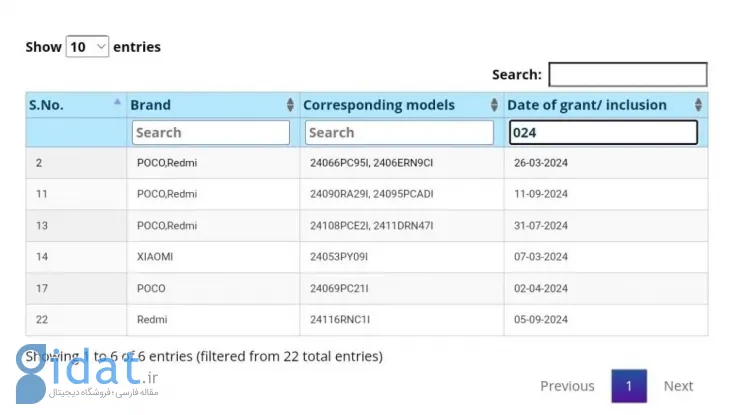Viewport: 740px width, 415px height.
Task: Click the Date of grant/ inclusion header
Action: point(587,105)
